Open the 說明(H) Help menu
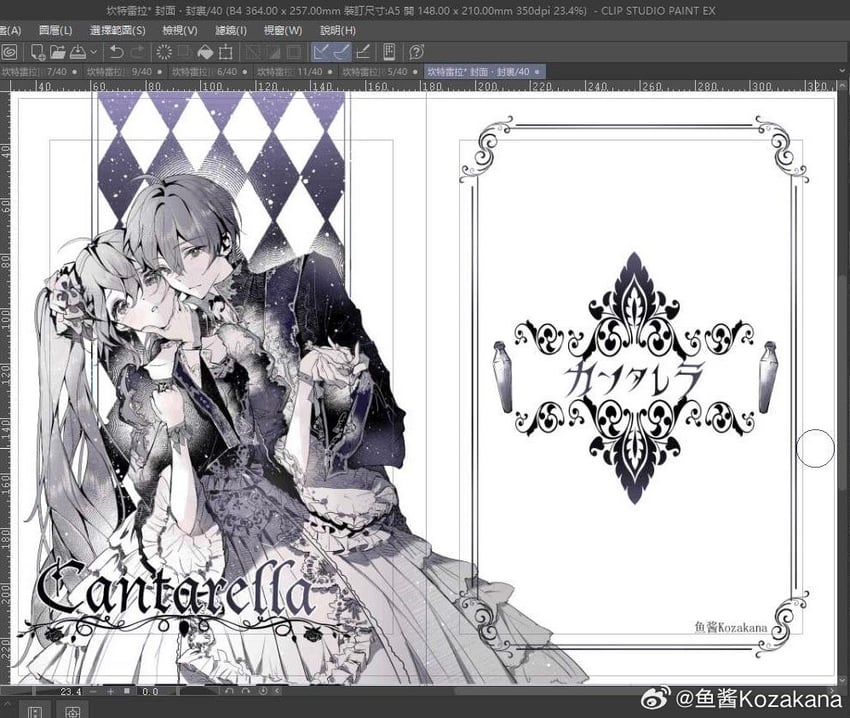 [338, 30]
